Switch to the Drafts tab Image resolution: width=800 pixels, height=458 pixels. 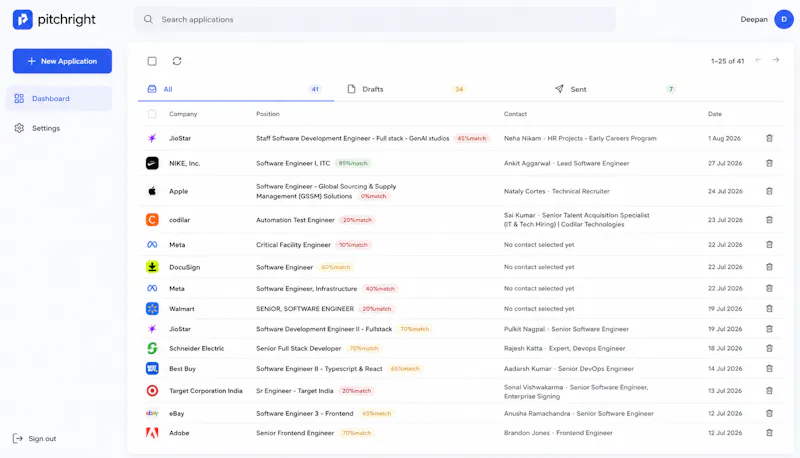coord(406,89)
